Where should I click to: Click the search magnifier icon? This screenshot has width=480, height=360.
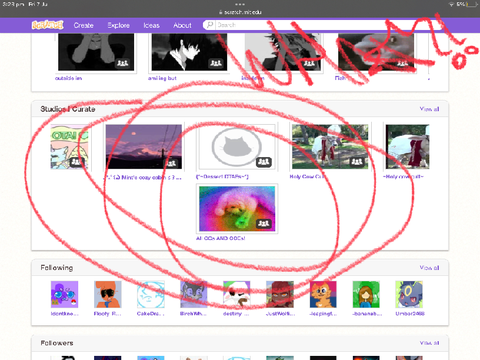click(210, 25)
